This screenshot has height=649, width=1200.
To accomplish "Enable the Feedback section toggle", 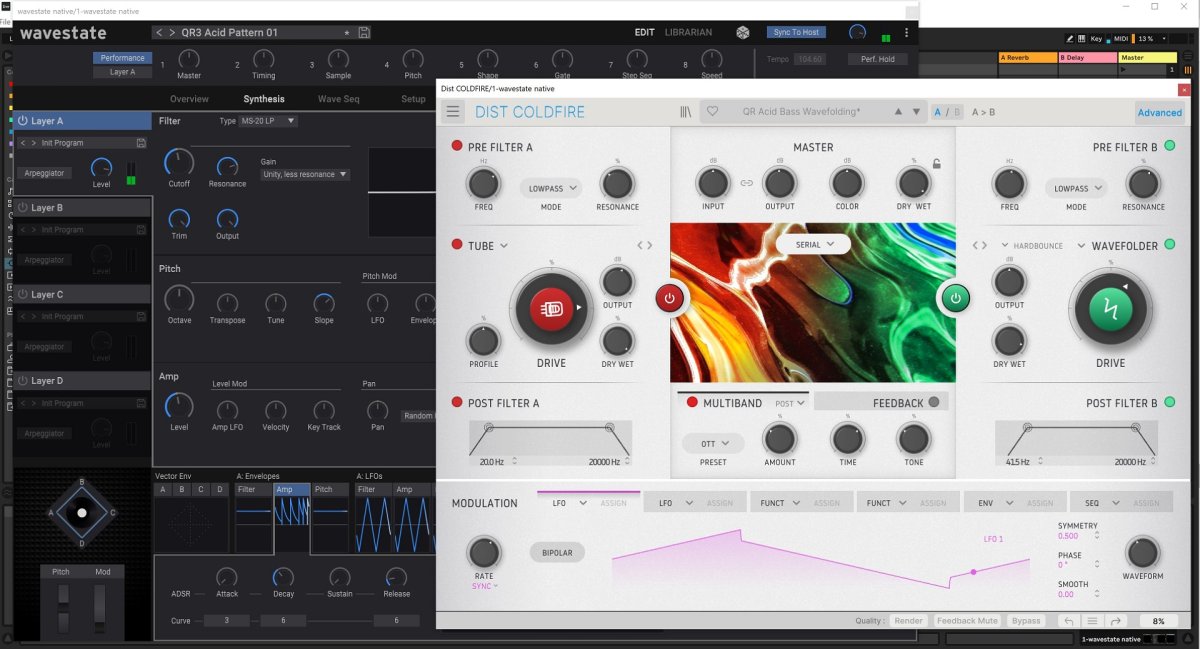I will pyautogui.click(x=934, y=403).
